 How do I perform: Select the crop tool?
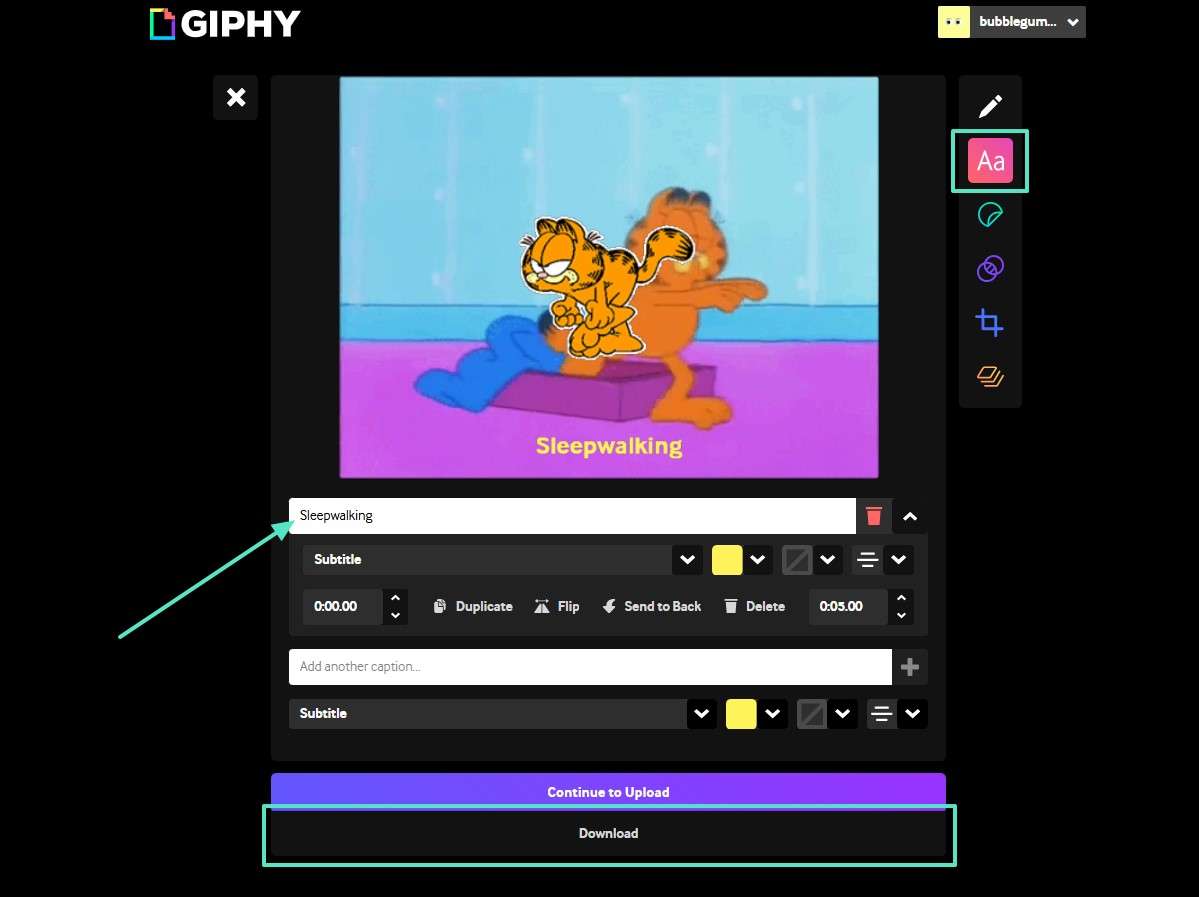coord(989,323)
